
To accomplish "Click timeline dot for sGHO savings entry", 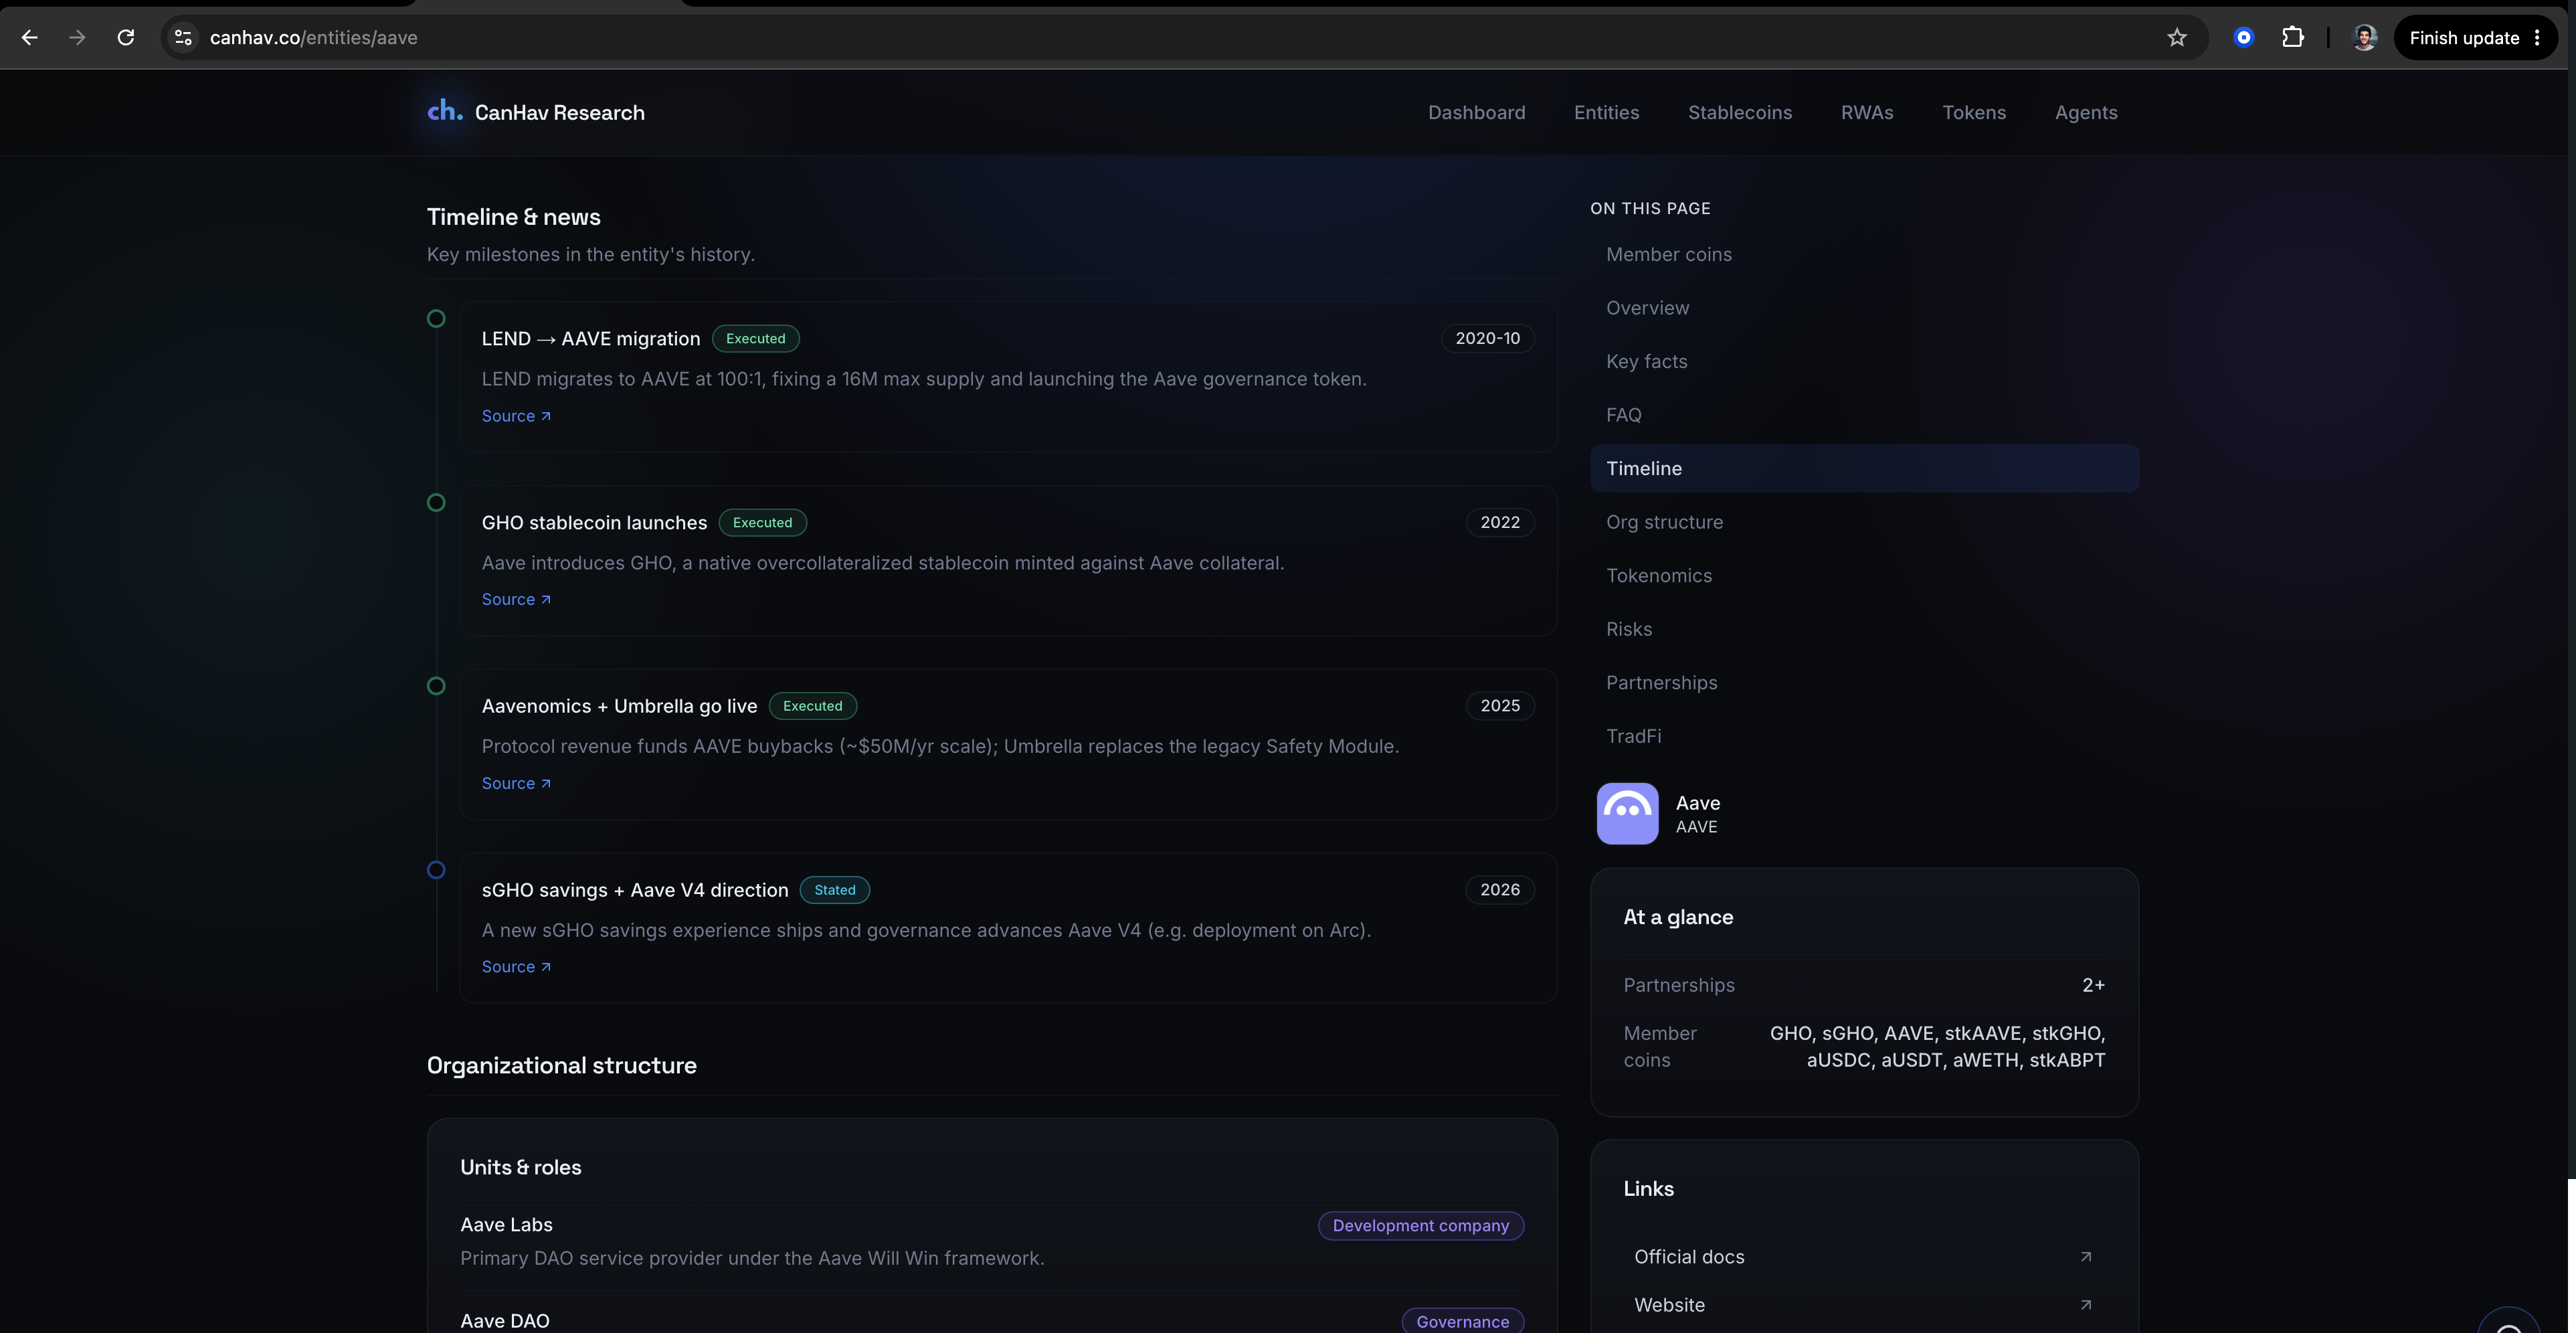I will click(x=436, y=870).
